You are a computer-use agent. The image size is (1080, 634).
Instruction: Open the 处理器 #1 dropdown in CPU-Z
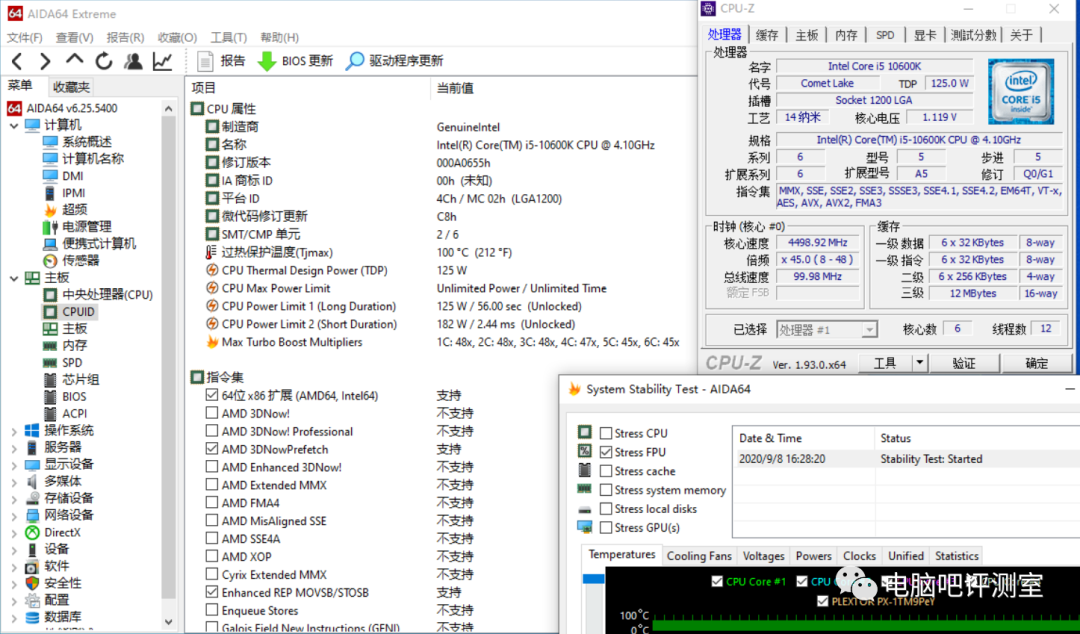point(869,330)
